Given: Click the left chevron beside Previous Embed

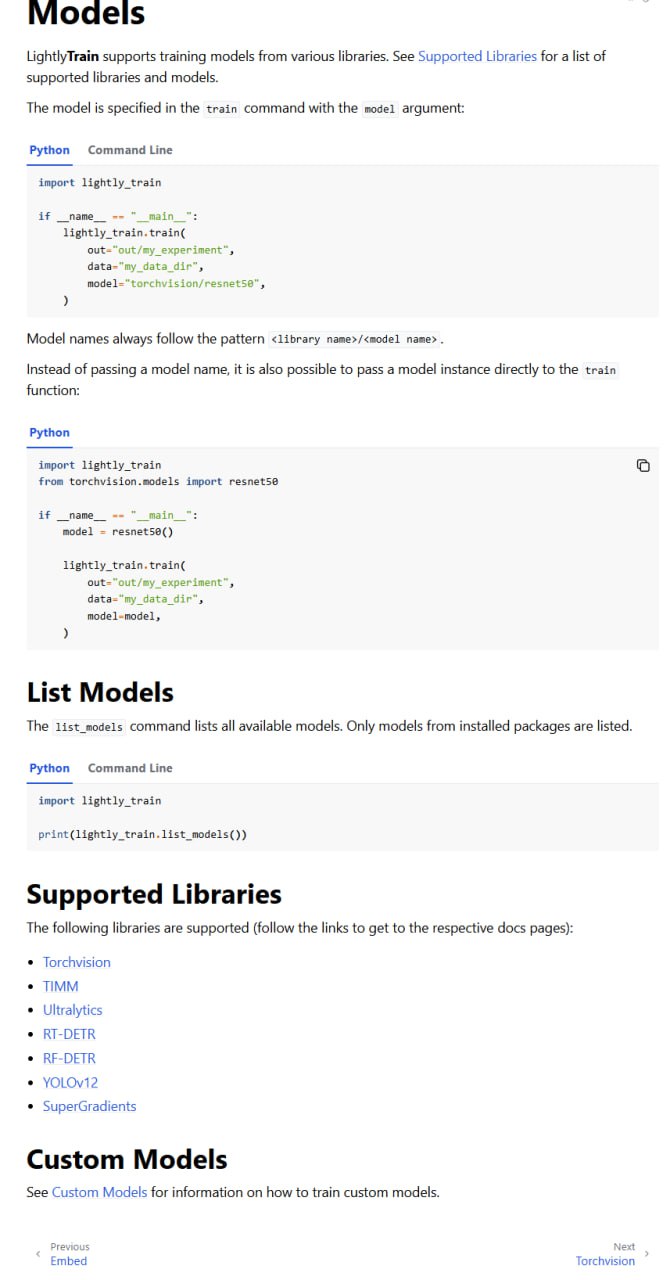Looking at the screenshot, I should [x=38, y=1253].
